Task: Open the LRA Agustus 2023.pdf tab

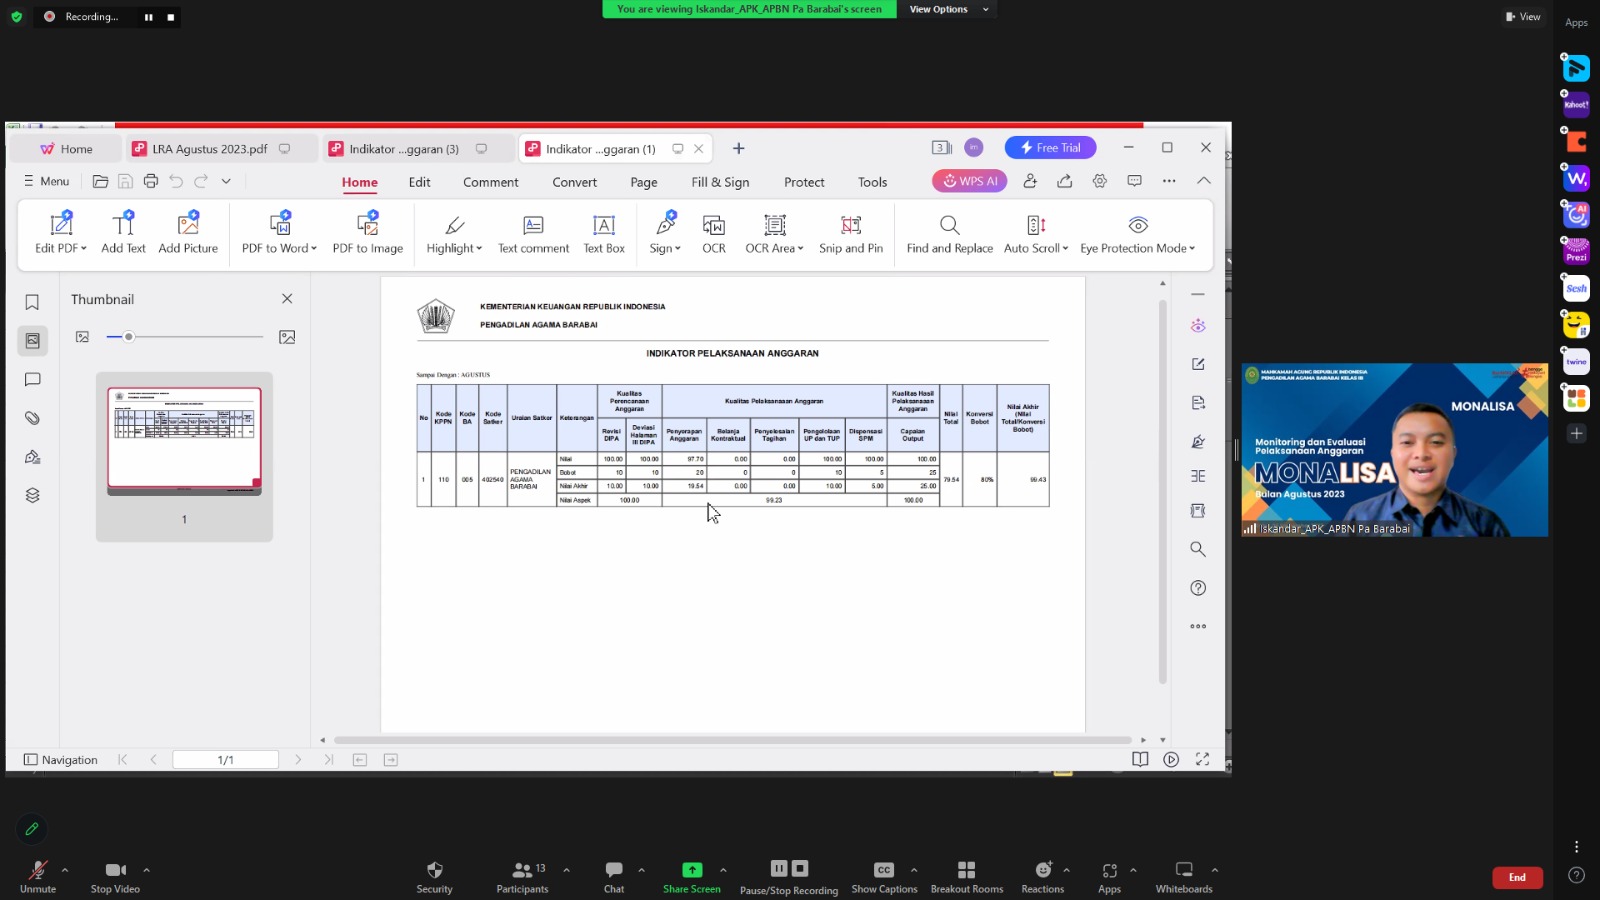Action: tap(209, 149)
